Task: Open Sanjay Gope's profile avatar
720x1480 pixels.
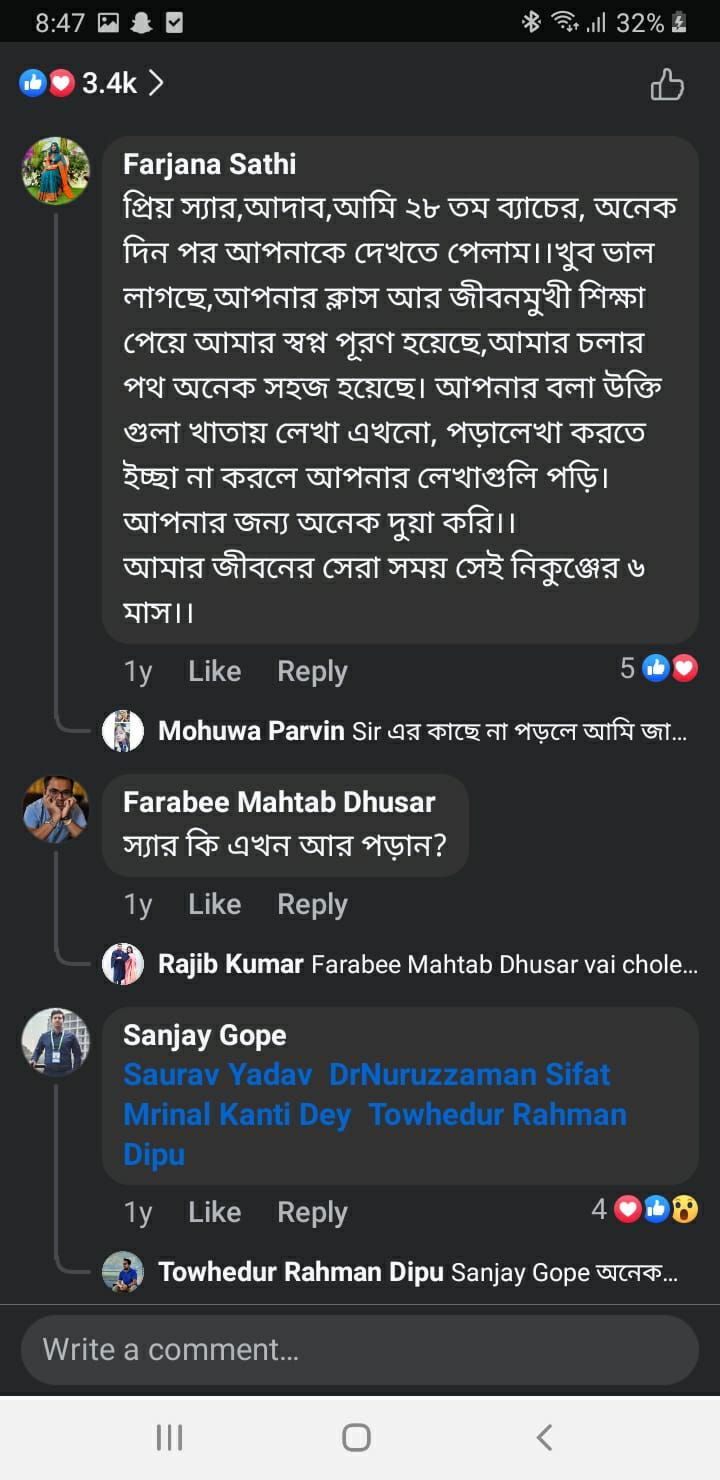Action: [x=56, y=1041]
